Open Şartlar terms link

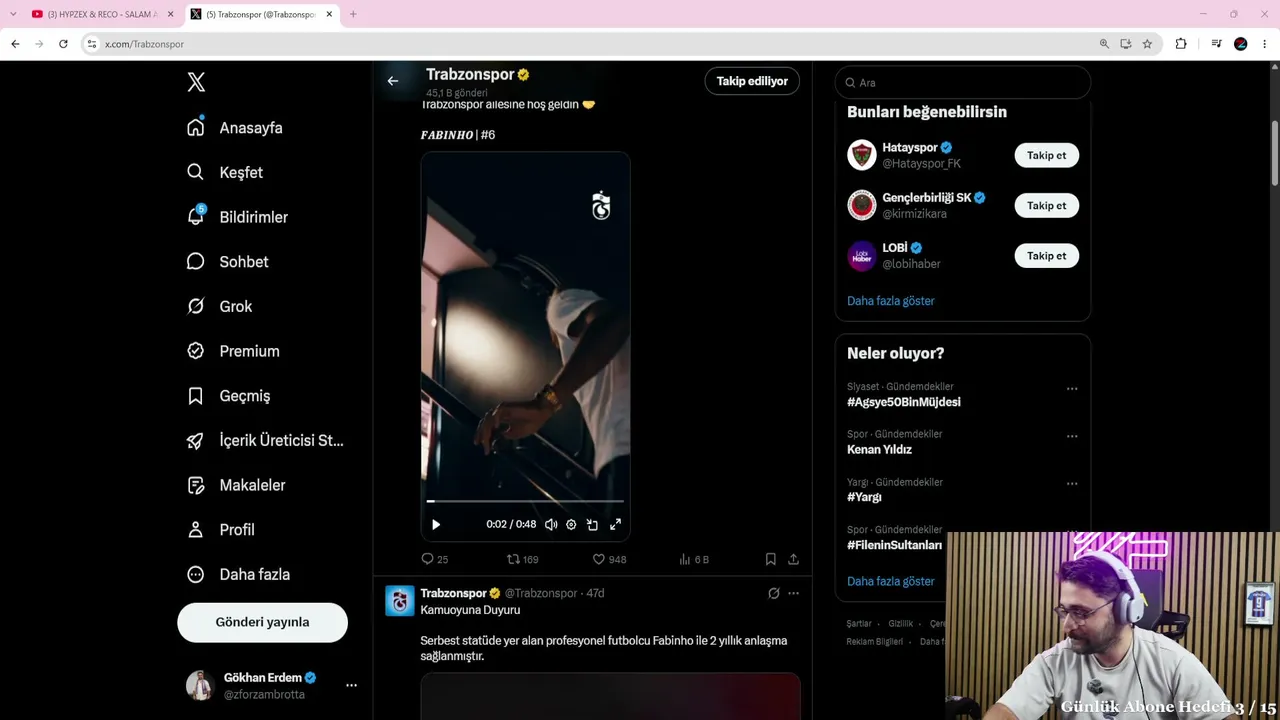(859, 623)
